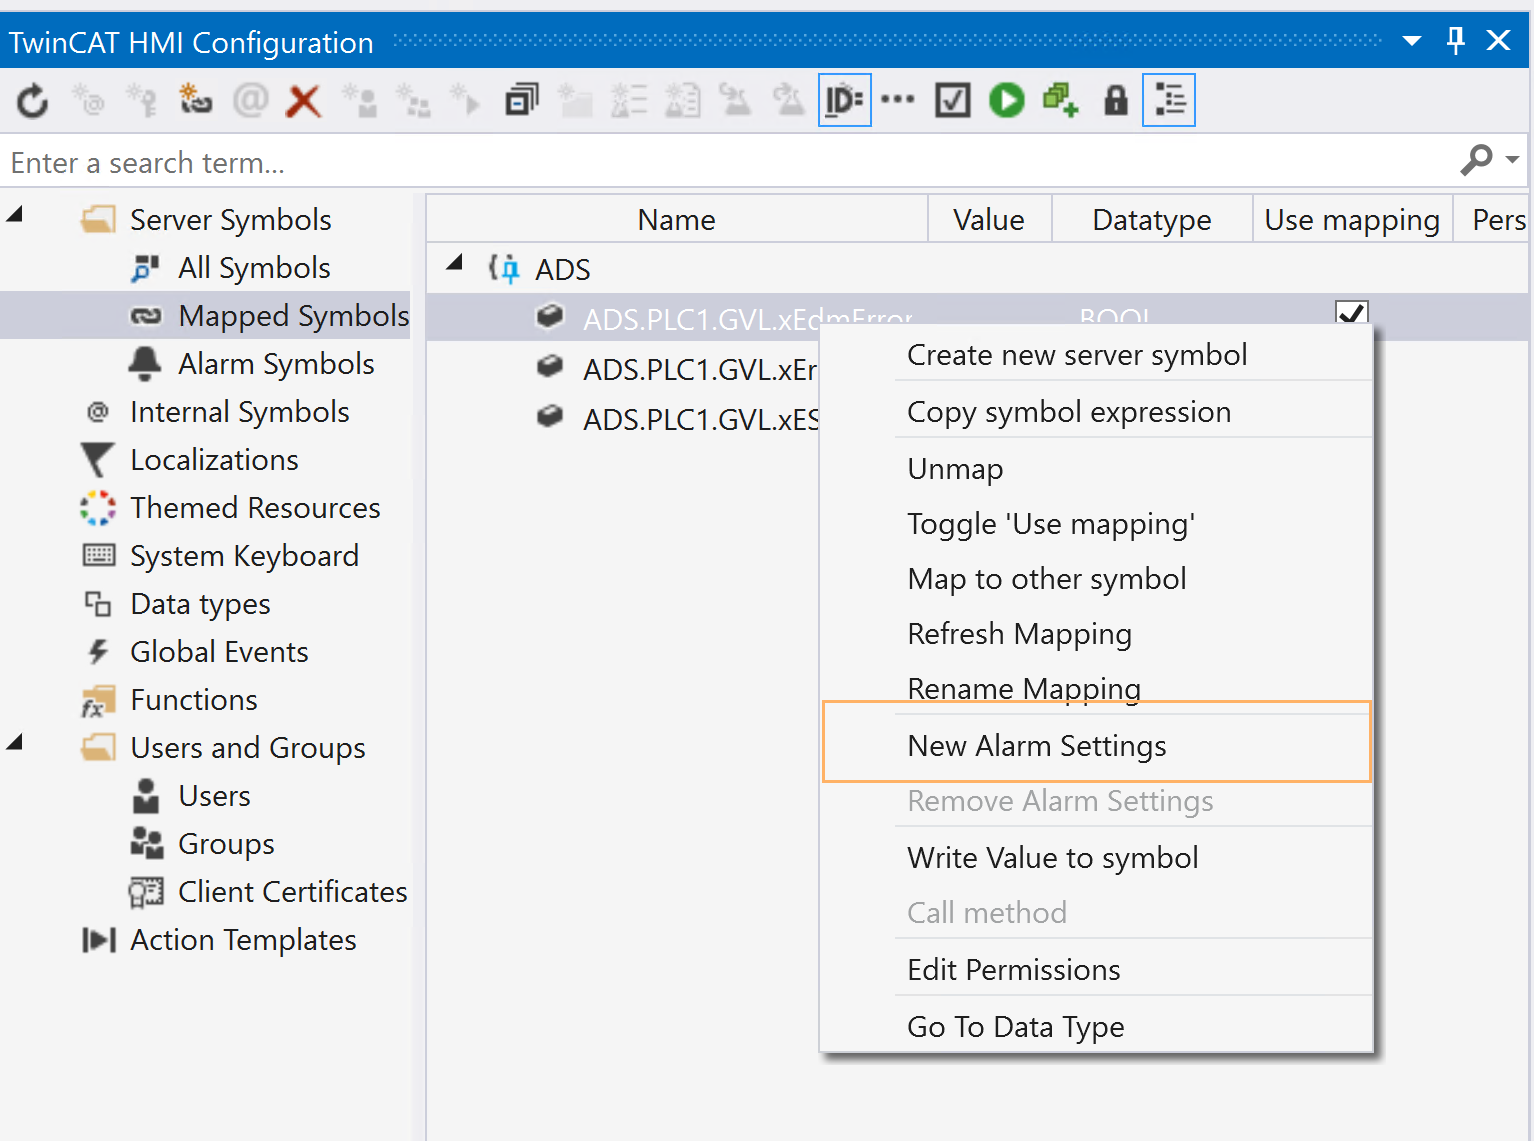The width and height of the screenshot is (1534, 1141).
Task: Choose Unmap from context menu
Action: click(x=955, y=469)
